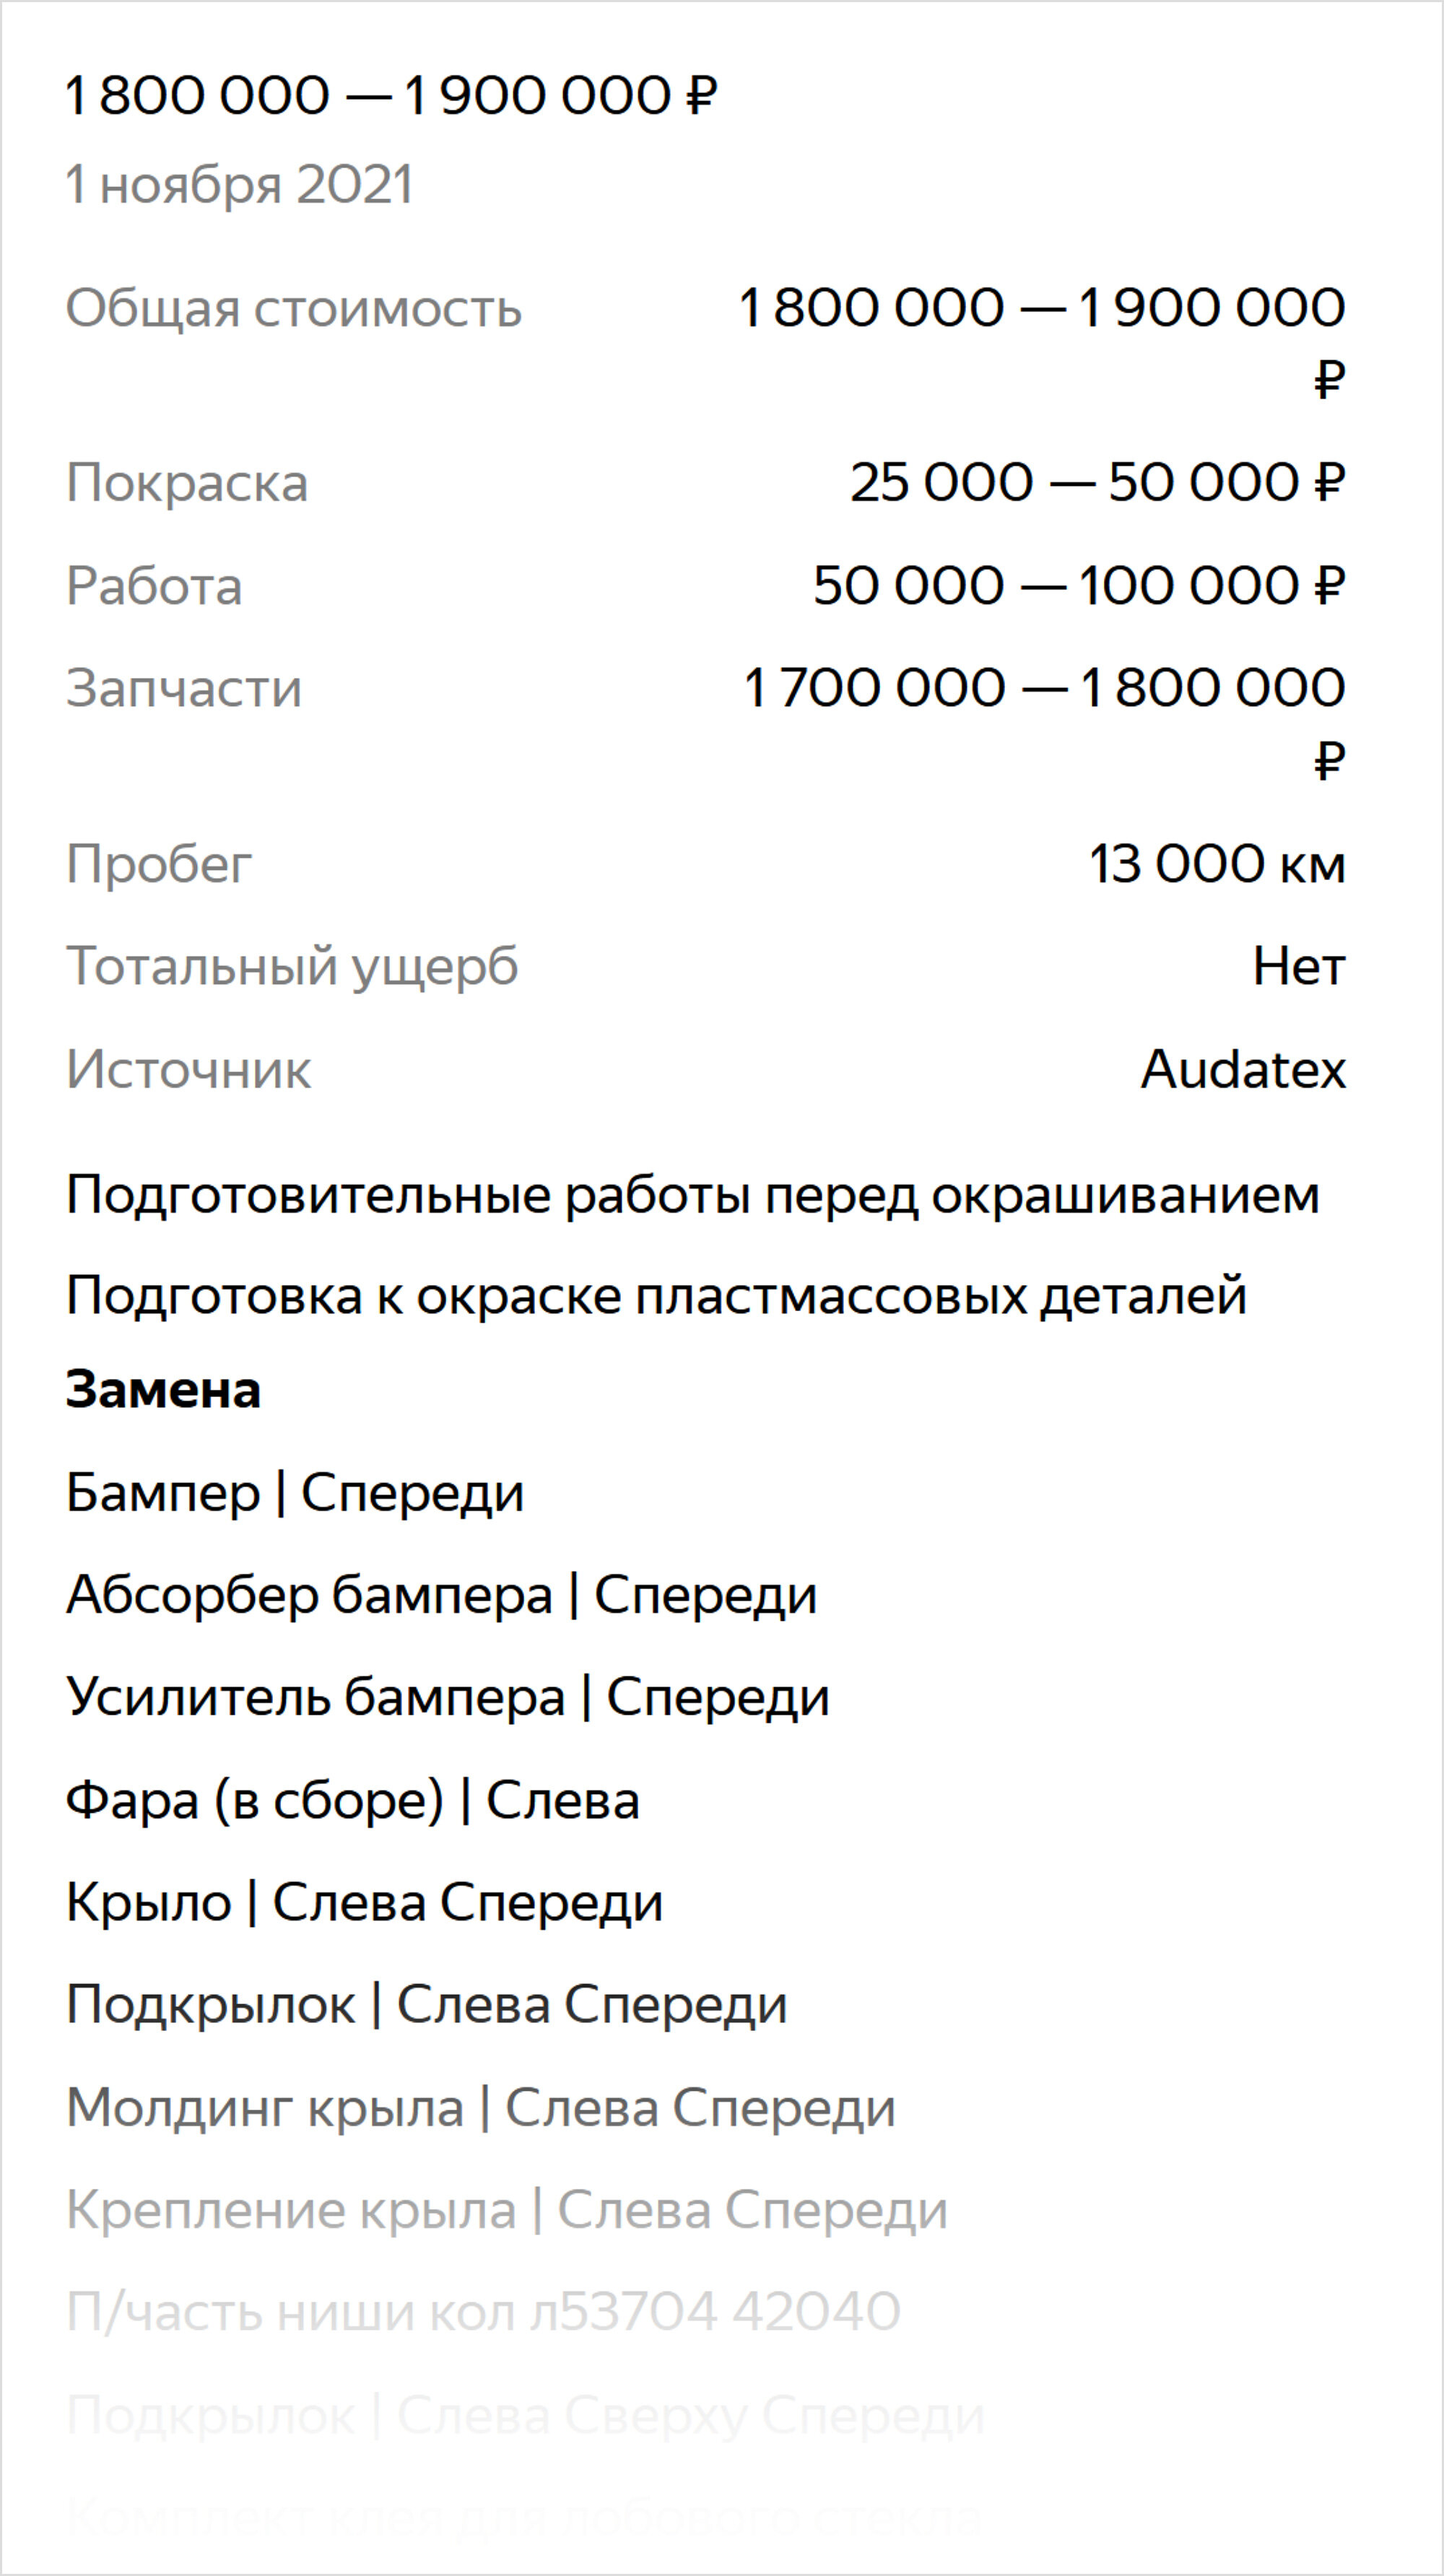This screenshot has height=2576, width=1444.
Task: Select Абсорбер бампера | Спереди item
Action: [441, 1595]
